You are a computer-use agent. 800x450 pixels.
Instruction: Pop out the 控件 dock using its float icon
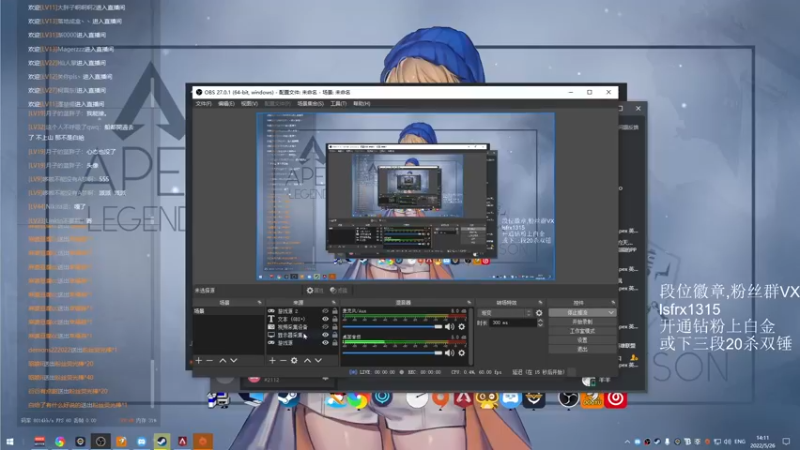(613, 303)
